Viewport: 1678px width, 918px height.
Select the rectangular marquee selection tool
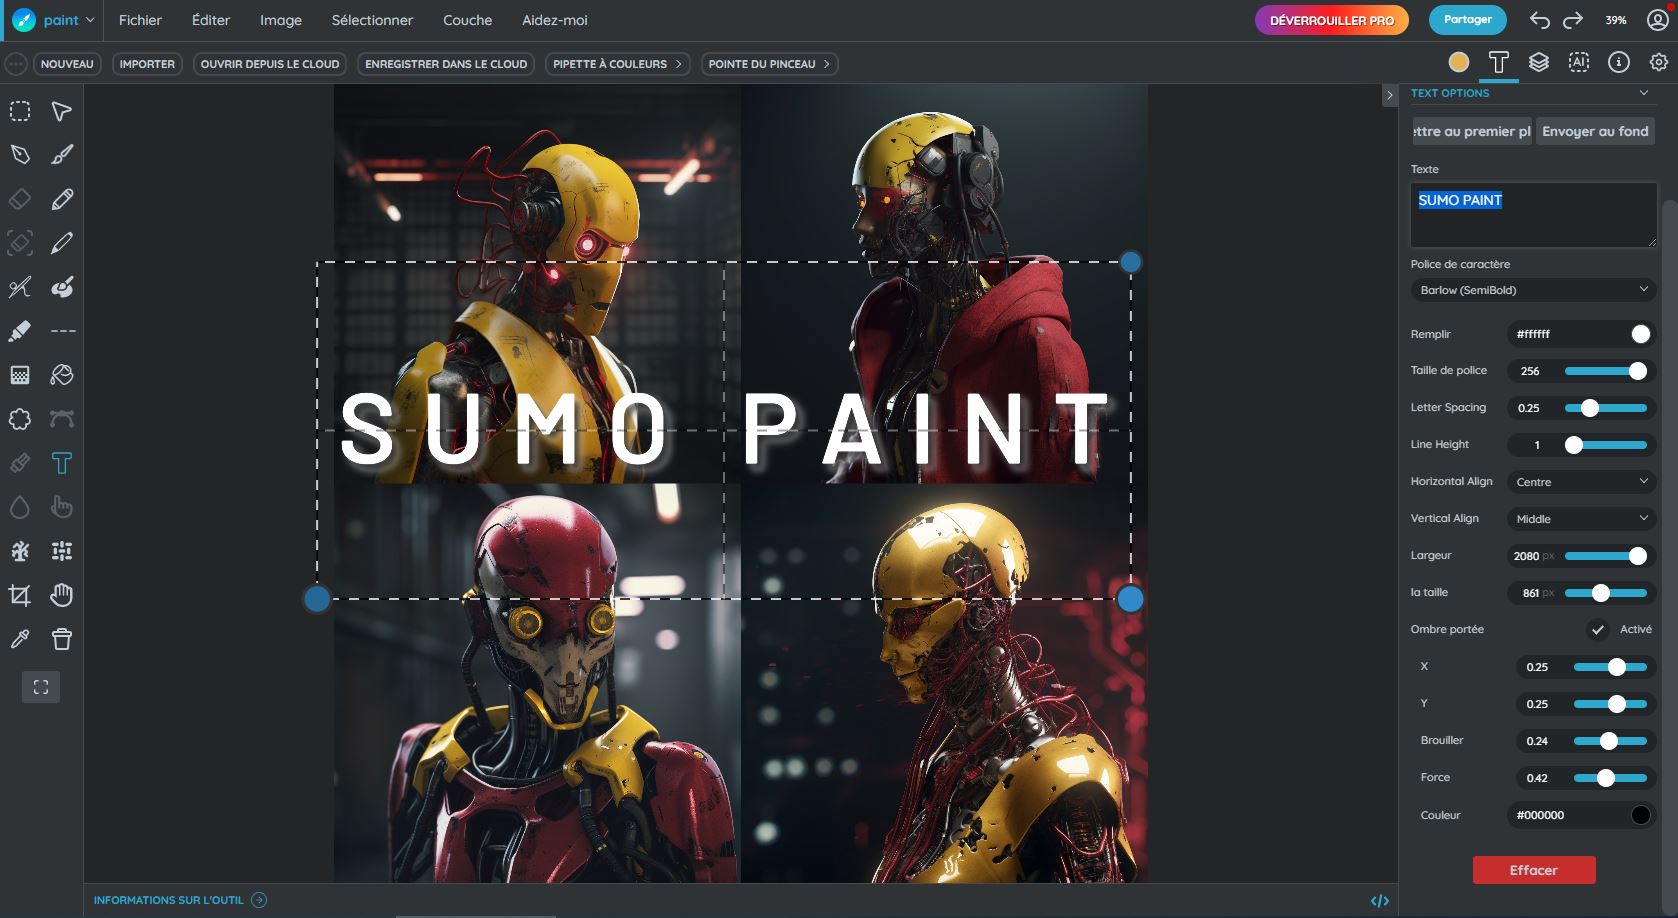(20, 111)
